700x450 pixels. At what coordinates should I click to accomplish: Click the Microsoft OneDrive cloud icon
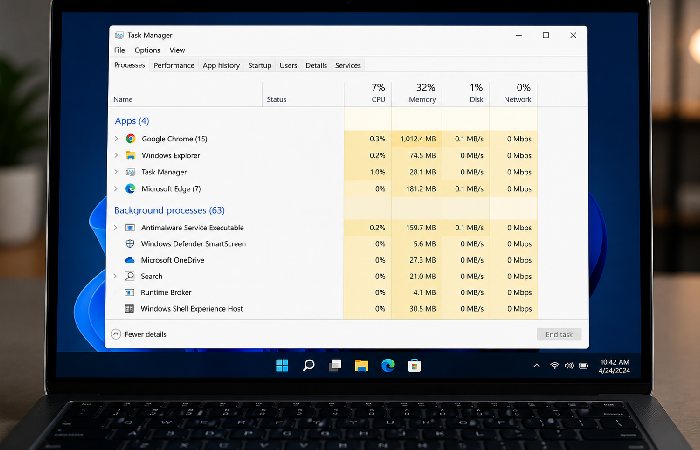point(129,260)
